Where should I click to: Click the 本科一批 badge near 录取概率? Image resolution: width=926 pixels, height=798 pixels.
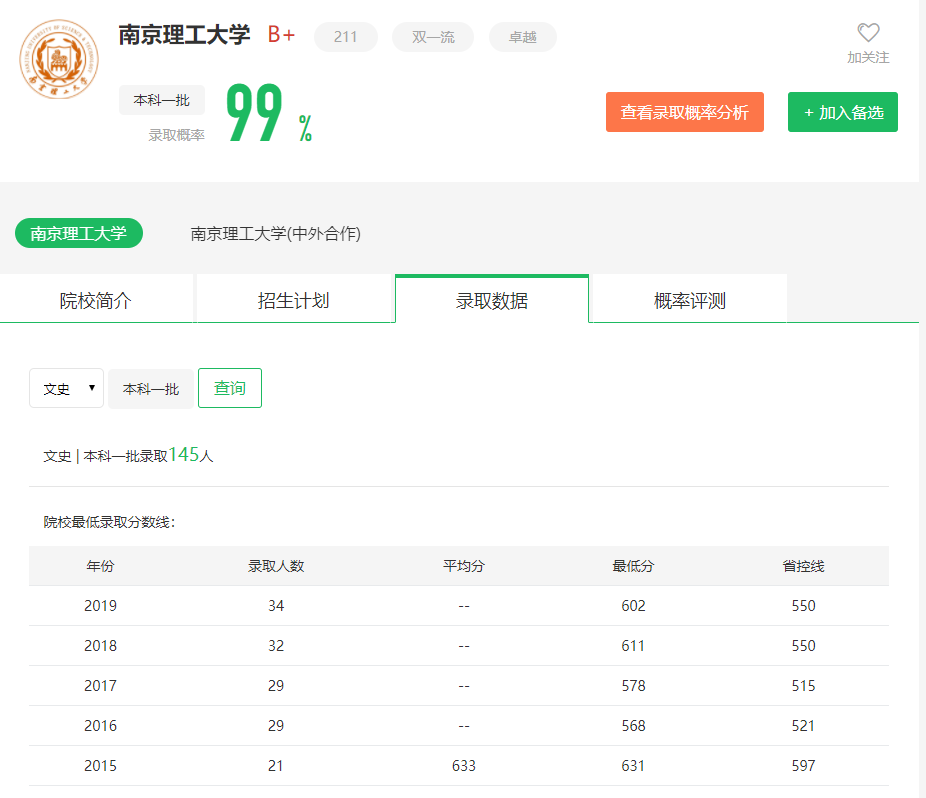click(162, 100)
